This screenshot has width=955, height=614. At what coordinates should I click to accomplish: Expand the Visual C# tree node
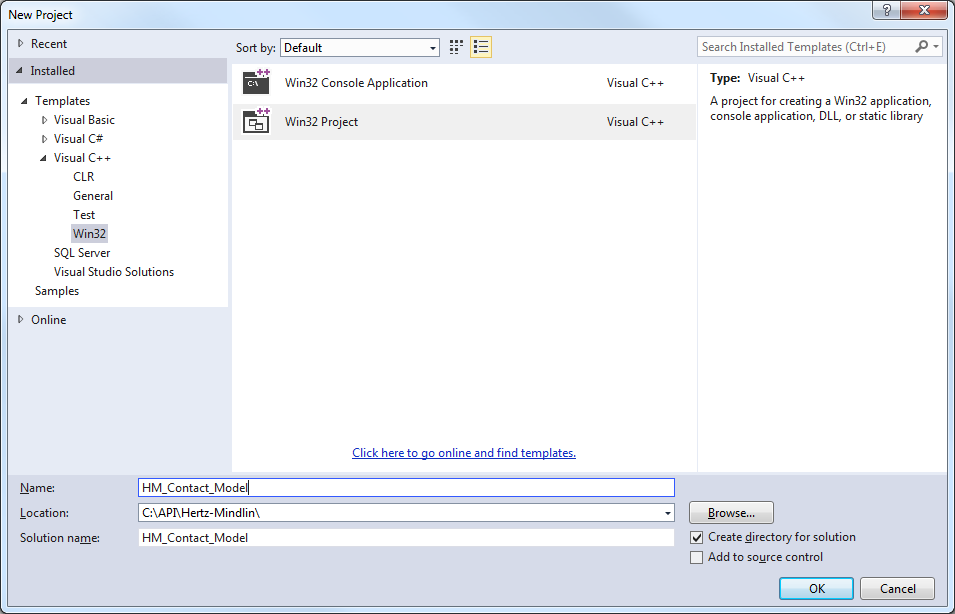point(44,139)
